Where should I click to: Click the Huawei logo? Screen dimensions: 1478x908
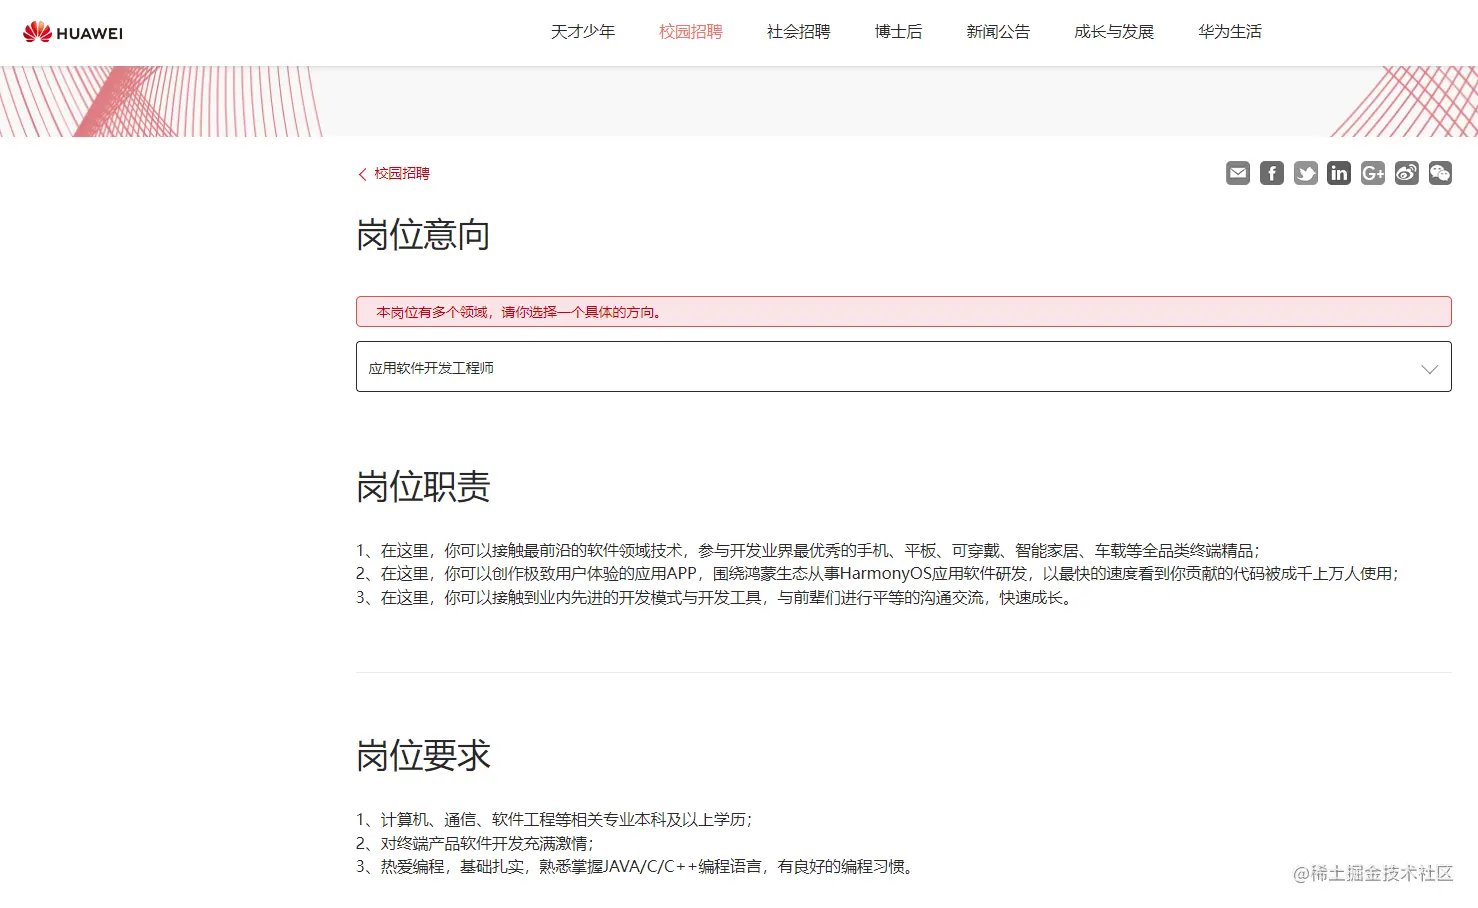(x=73, y=32)
